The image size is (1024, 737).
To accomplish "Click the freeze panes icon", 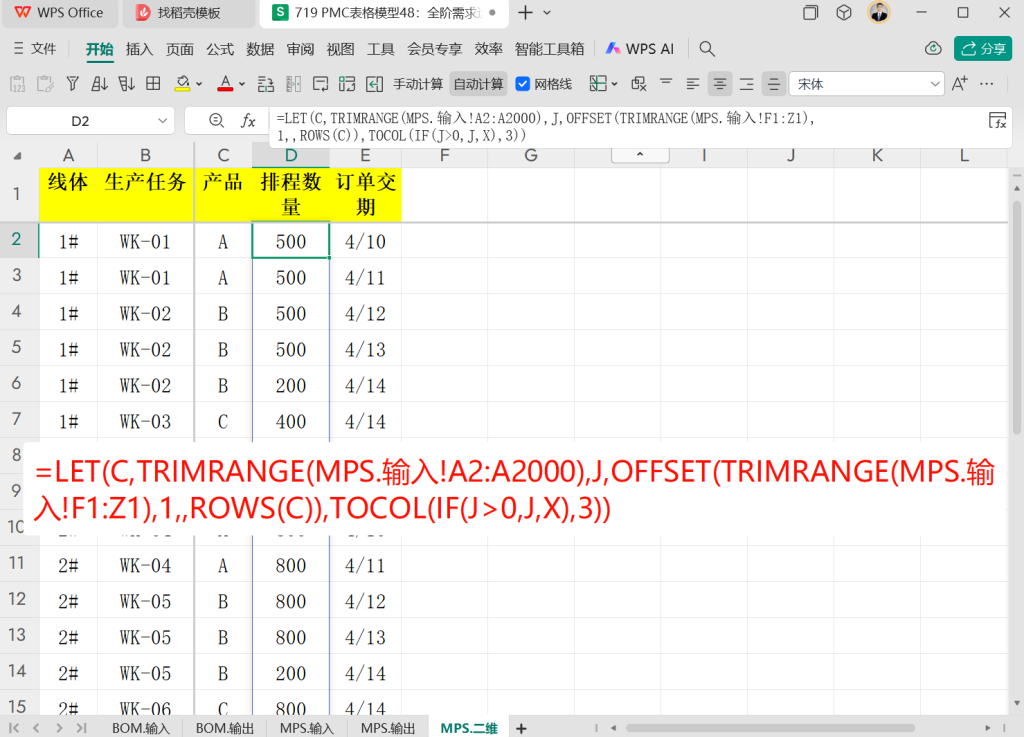I will 598,84.
